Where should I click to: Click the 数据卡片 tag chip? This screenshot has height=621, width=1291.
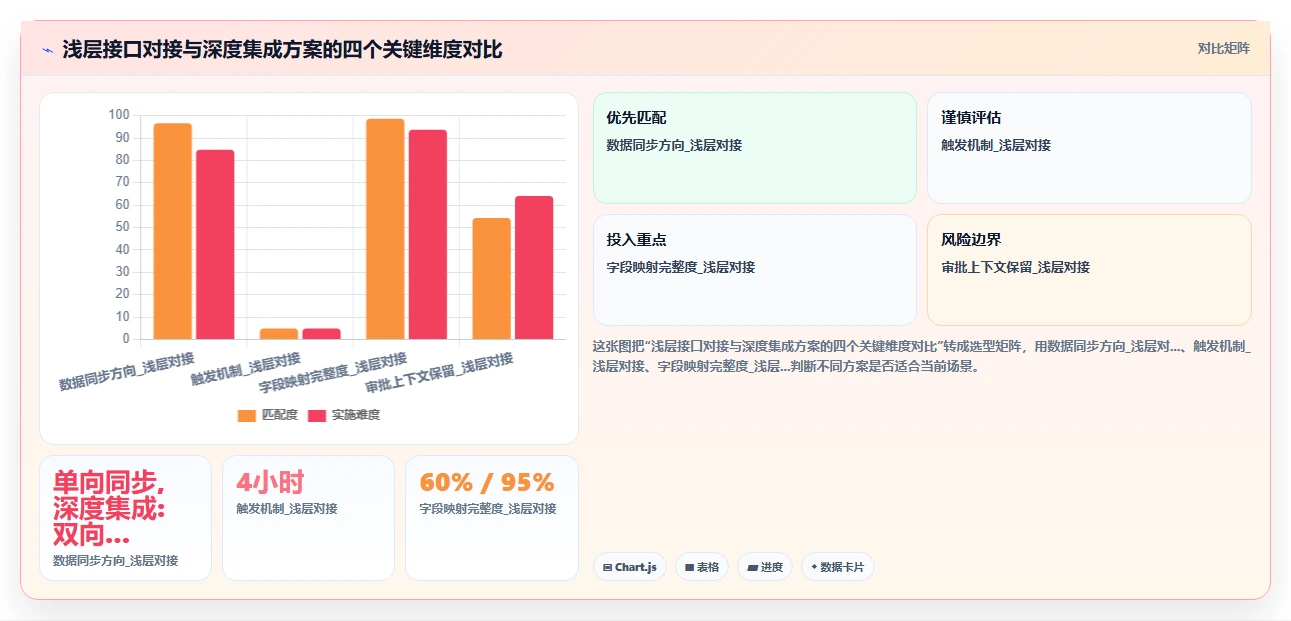(x=838, y=567)
